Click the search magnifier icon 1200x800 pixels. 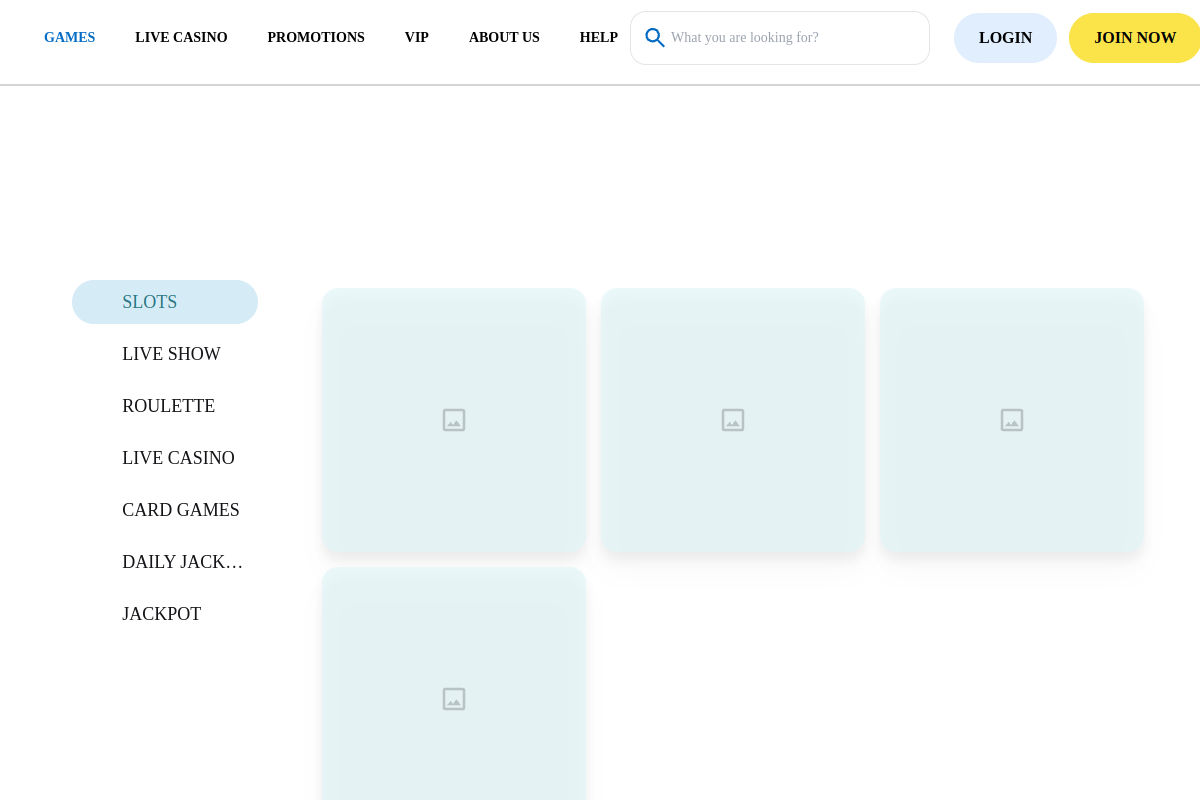654,38
